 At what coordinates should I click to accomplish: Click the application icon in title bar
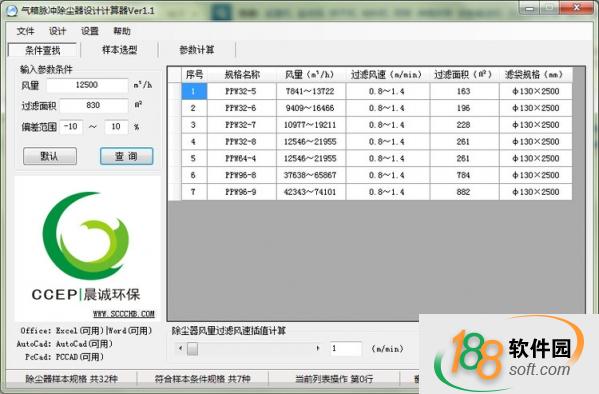pos(12,11)
